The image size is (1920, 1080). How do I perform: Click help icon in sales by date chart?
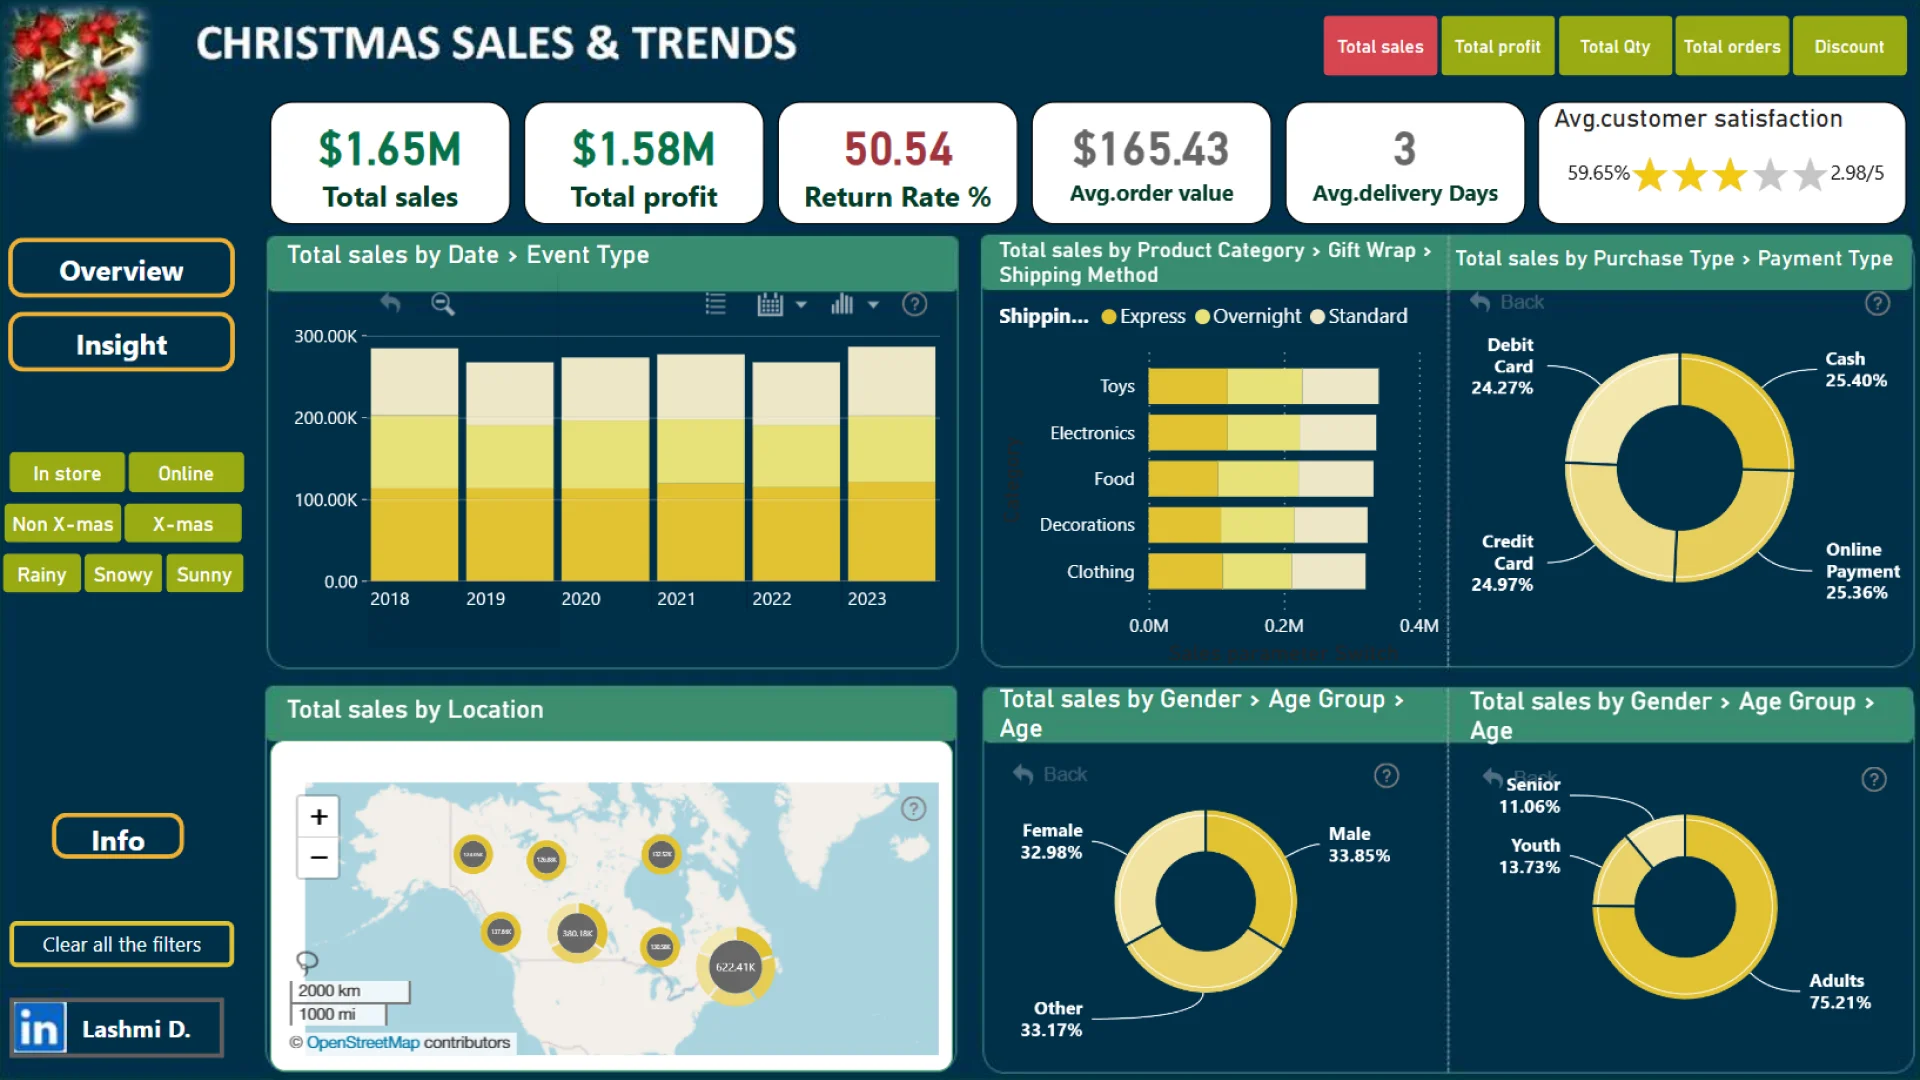click(915, 304)
